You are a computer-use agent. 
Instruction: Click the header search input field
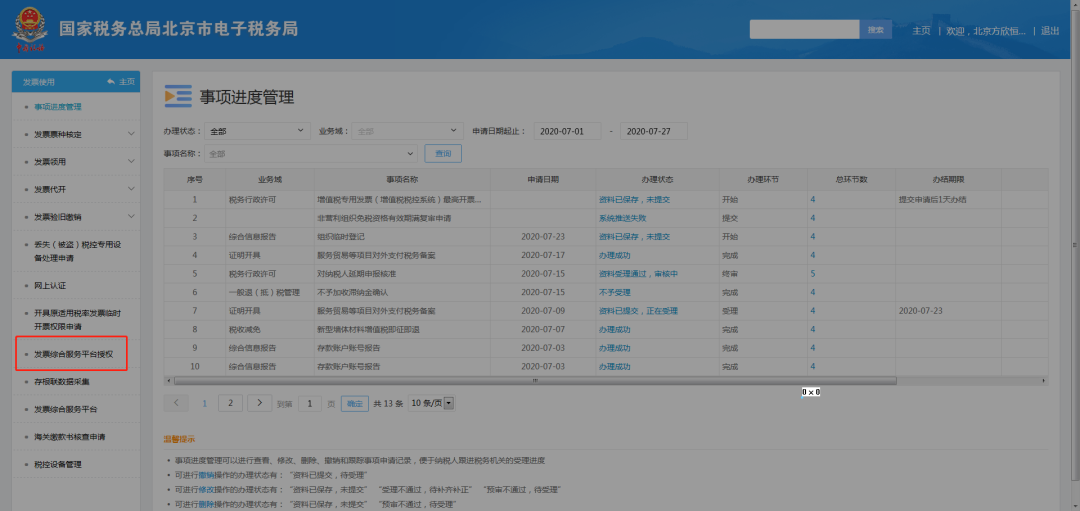804,30
